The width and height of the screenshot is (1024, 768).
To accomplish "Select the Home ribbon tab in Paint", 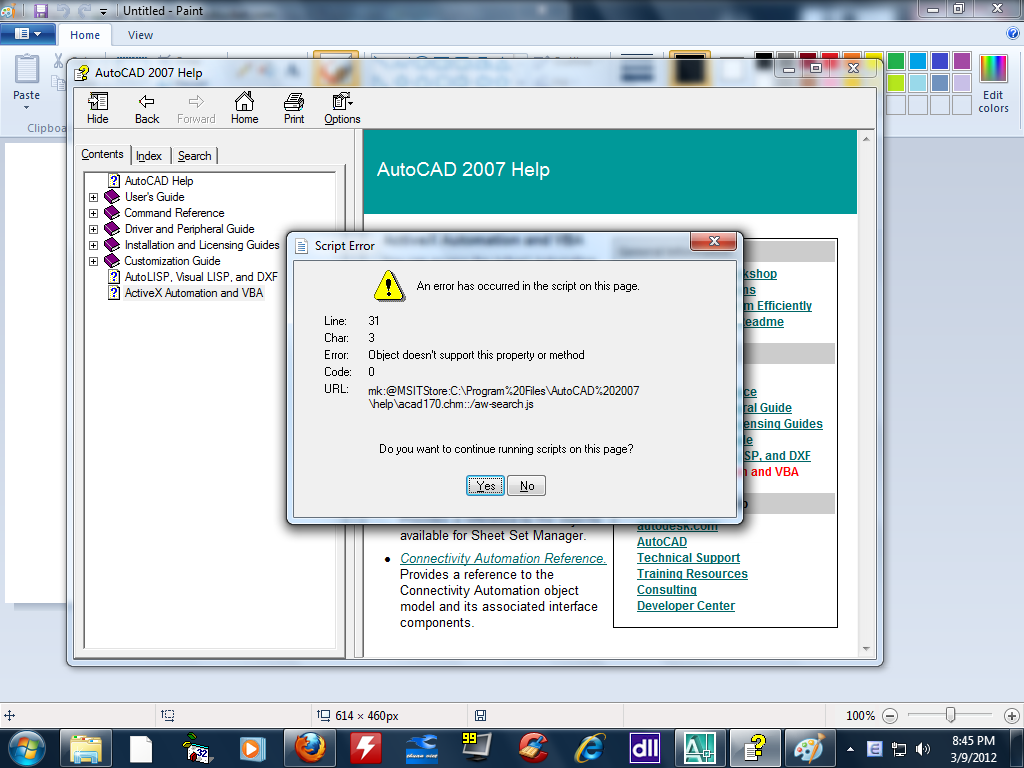I will [85, 35].
